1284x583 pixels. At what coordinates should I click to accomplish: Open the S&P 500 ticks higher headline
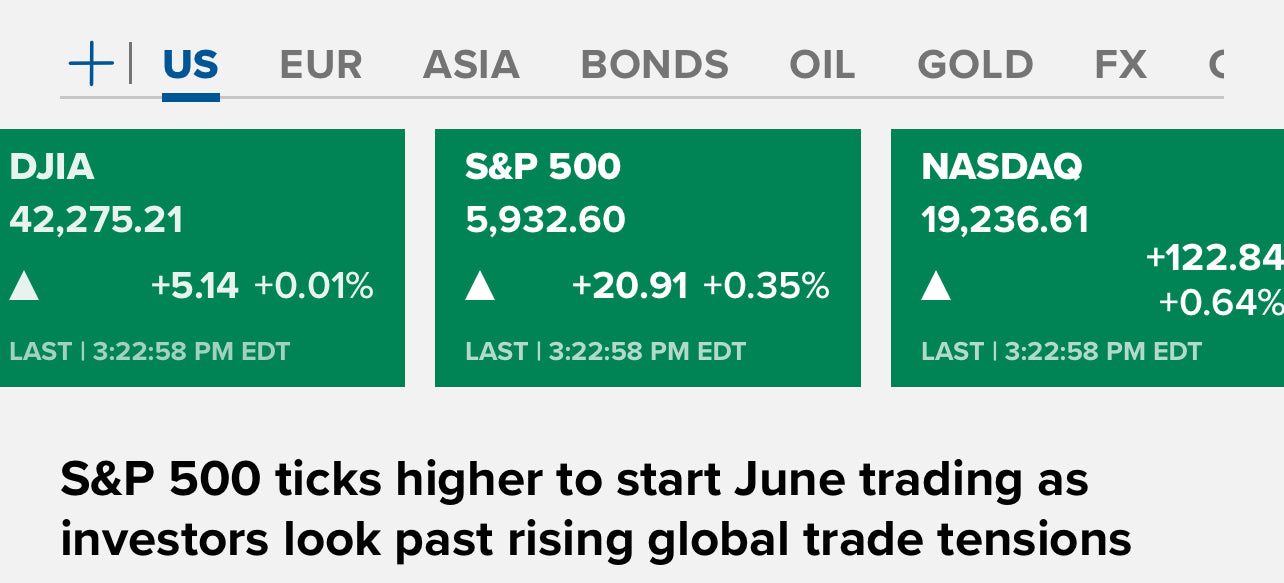click(595, 510)
